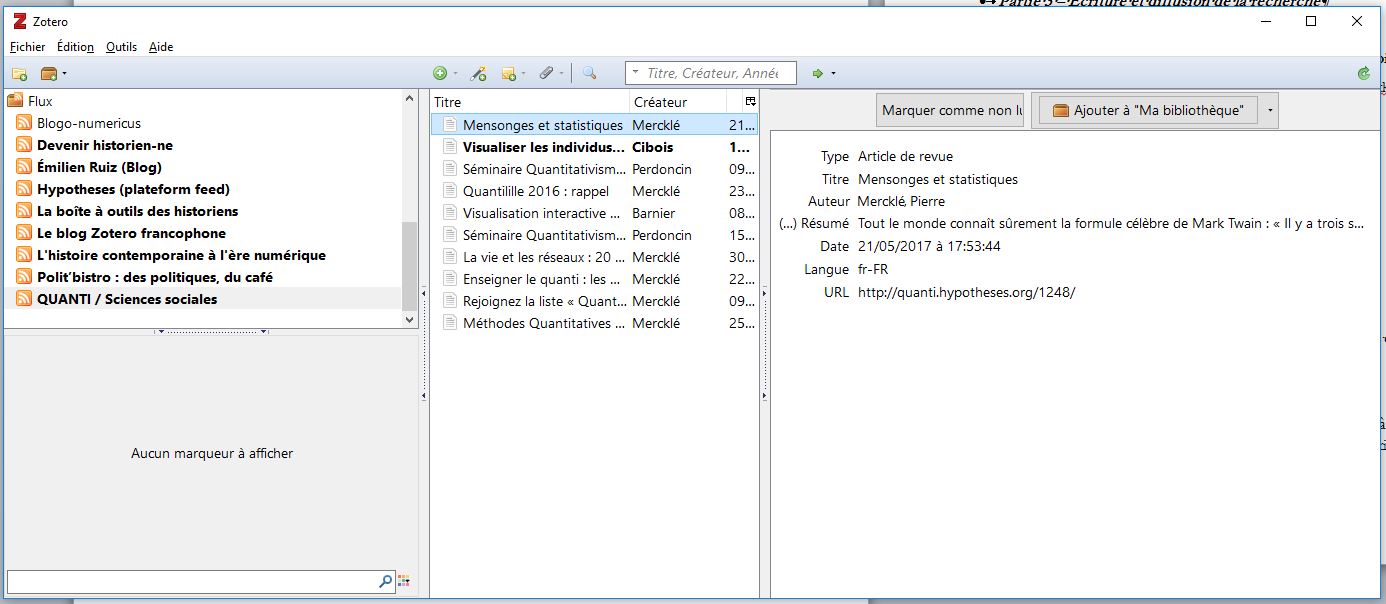Open dropdown arrow beside New Note icon
Screen dimensions: 1386x604
click(x=525, y=73)
